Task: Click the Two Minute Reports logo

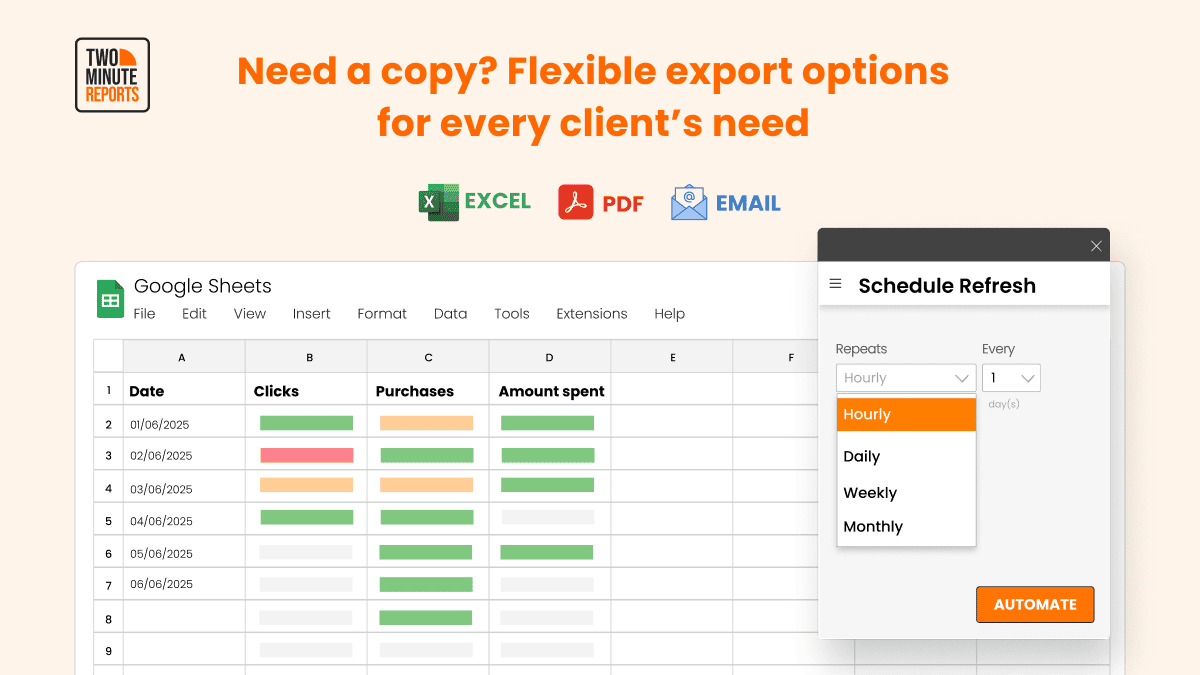Action: [x=112, y=75]
